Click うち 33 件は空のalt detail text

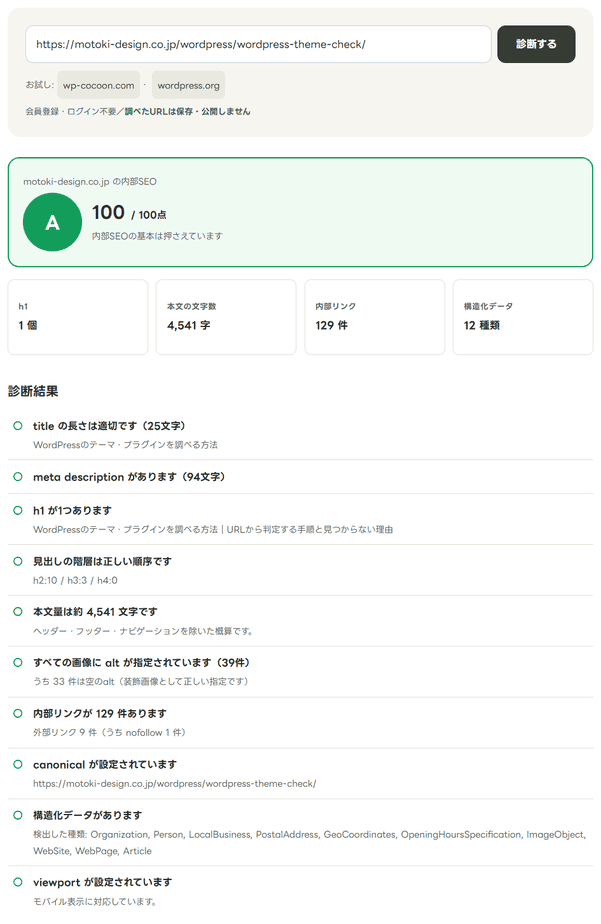[141, 681]
